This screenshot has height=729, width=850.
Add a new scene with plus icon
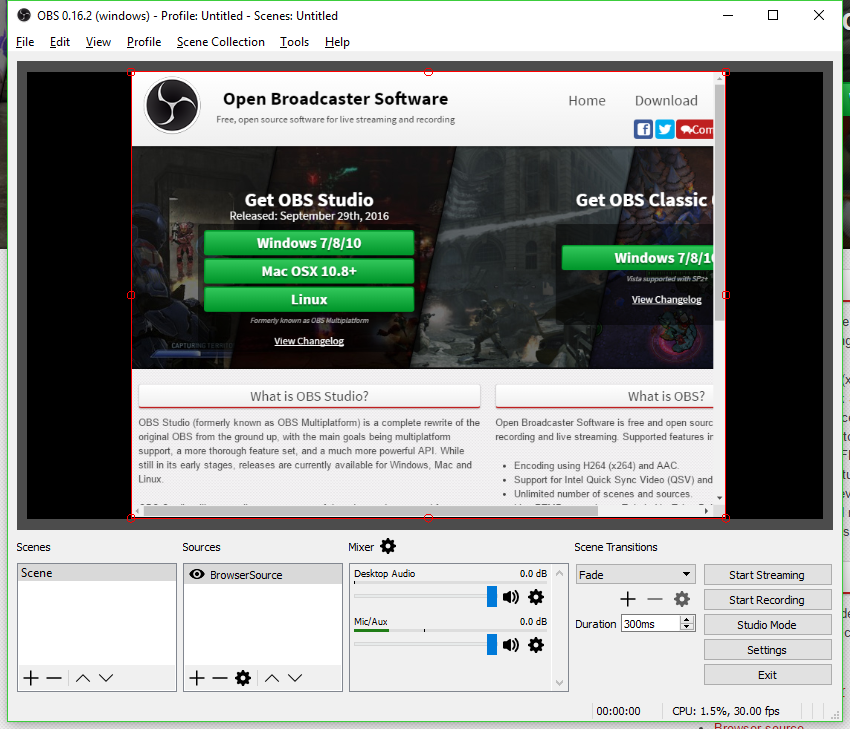tap(31, 678)
